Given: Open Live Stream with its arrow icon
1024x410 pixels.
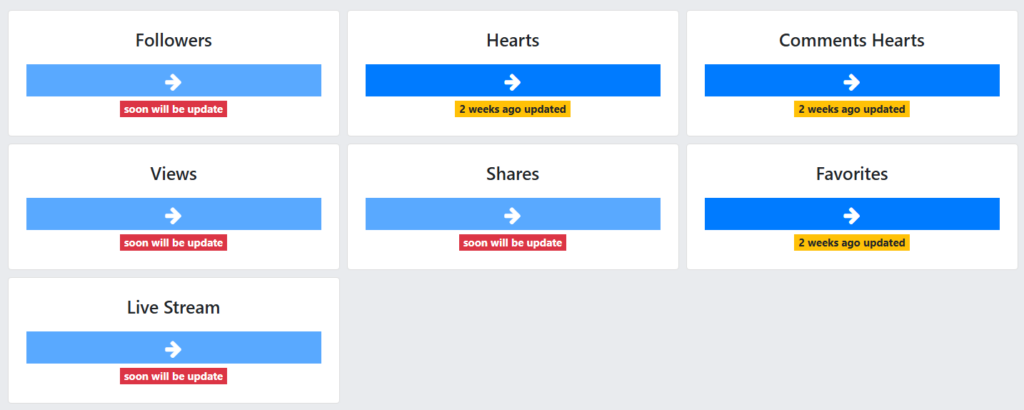Looking at the screenshot, I should coord(173,348).
